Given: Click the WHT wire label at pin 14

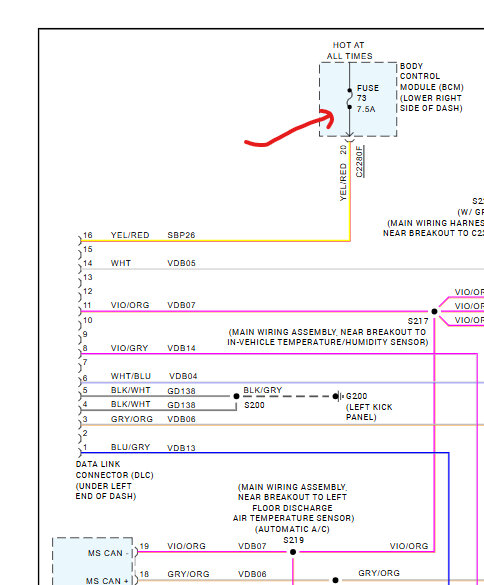Looking at the screenshot, I should coord(121,263).
